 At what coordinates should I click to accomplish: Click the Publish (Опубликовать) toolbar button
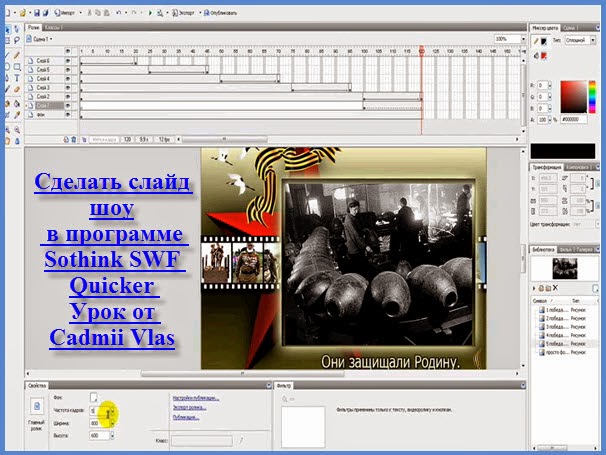coord(220,13)
